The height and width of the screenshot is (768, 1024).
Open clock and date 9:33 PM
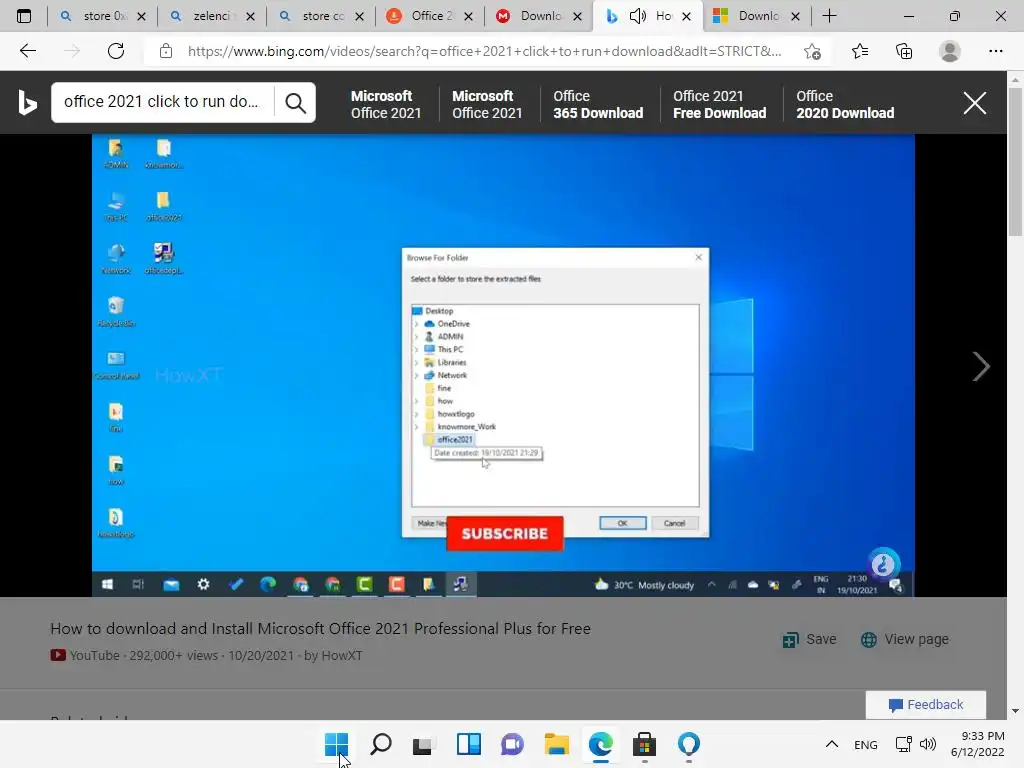(977, 744)
